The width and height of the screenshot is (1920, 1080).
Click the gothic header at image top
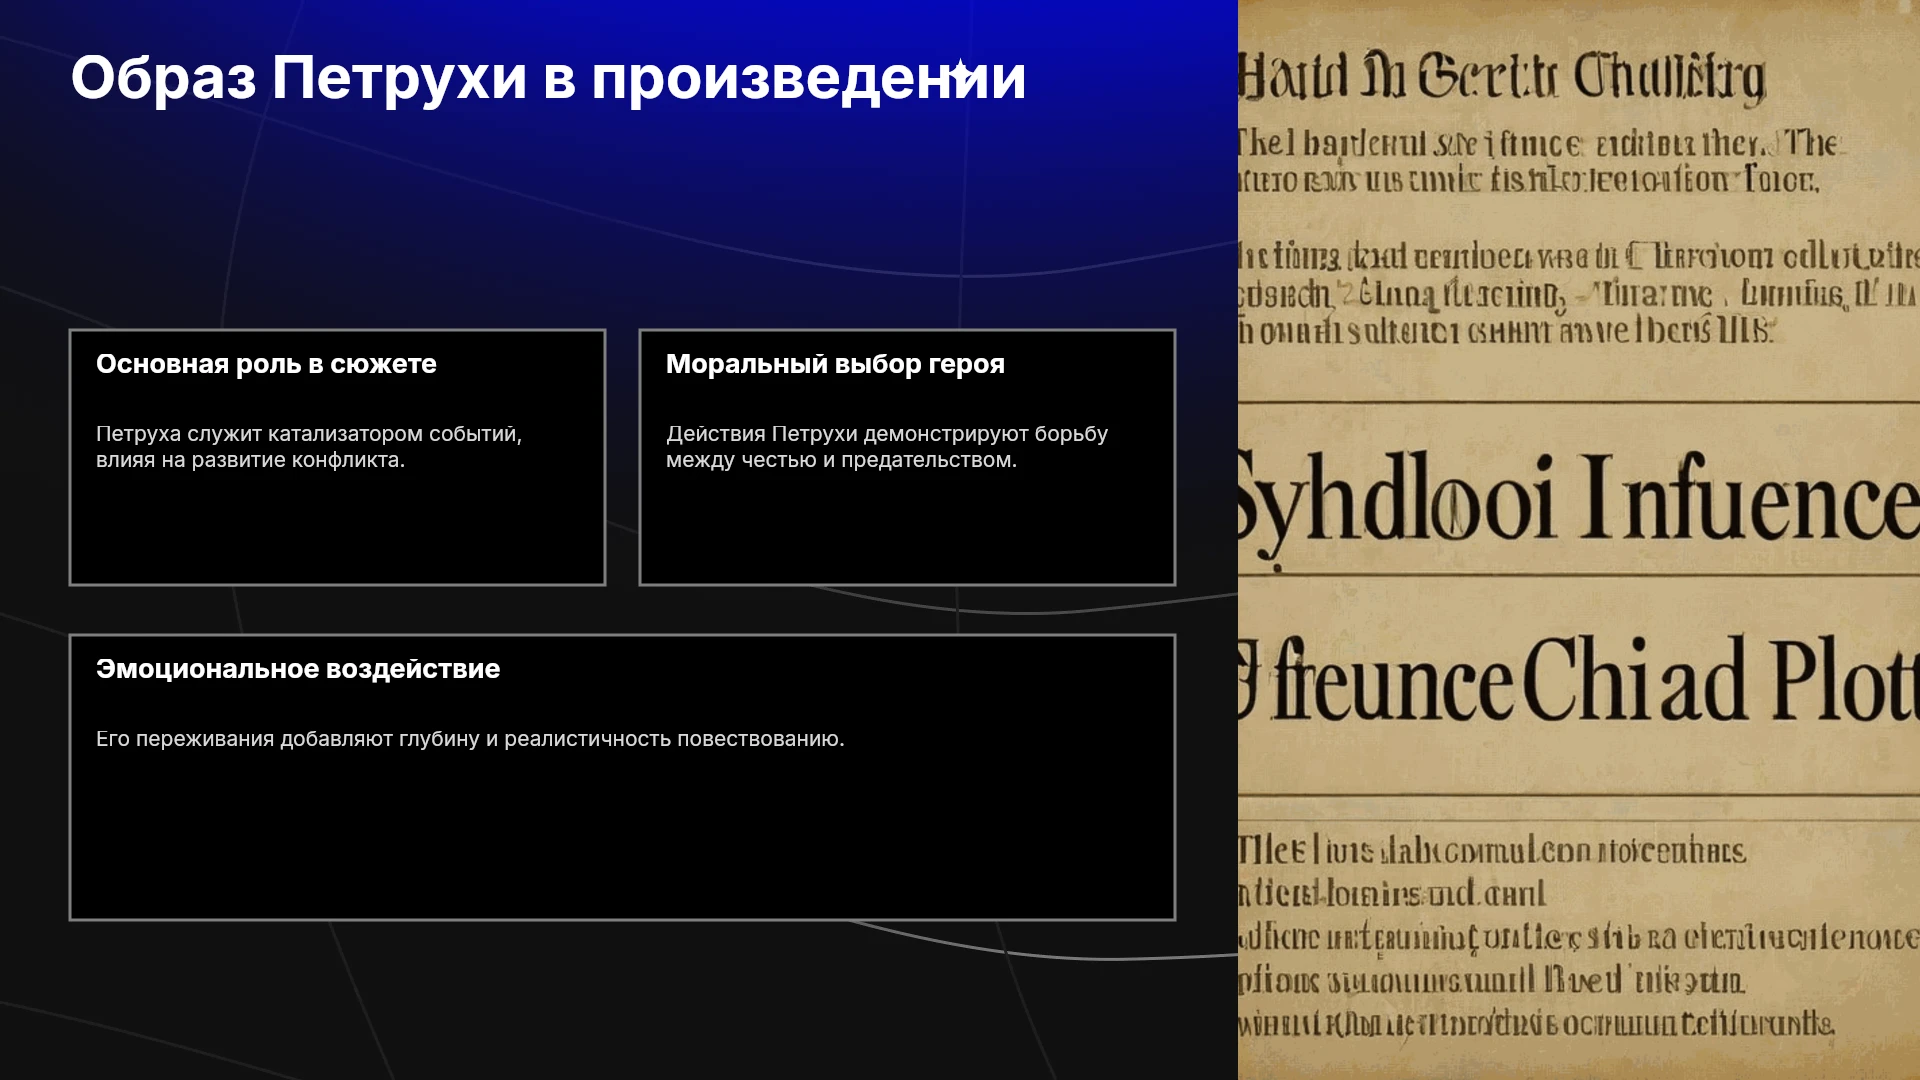pyautogui.click(x=1502, y=75)
